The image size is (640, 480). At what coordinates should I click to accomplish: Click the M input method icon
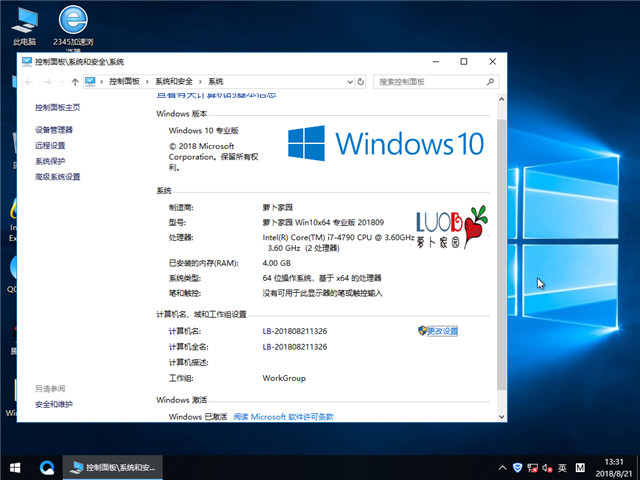pyautogui.click(x=580, y=468)
